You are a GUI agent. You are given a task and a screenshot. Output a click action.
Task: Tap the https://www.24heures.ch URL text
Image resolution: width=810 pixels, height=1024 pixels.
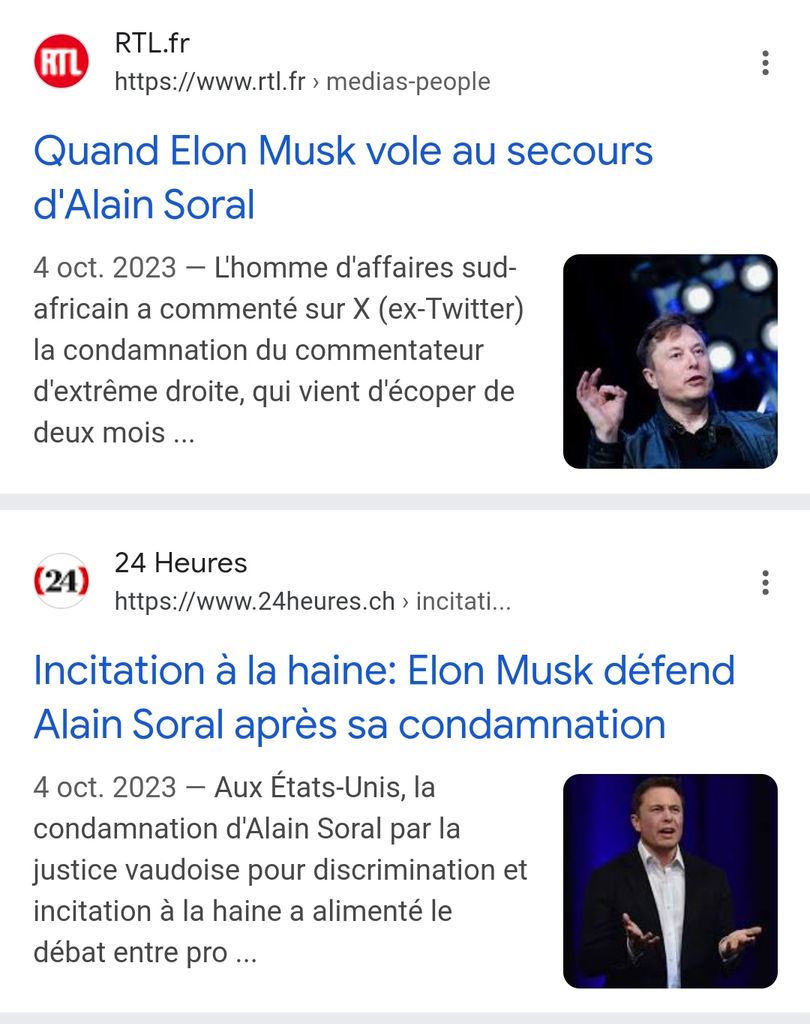click(x=255, y=601)
